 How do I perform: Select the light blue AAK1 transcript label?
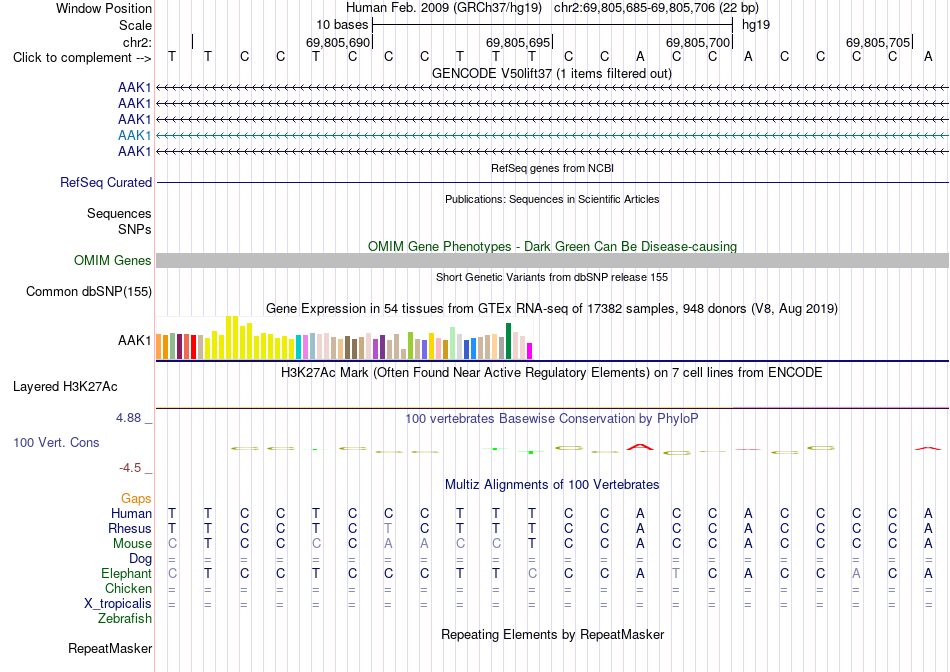click(135, 135)
